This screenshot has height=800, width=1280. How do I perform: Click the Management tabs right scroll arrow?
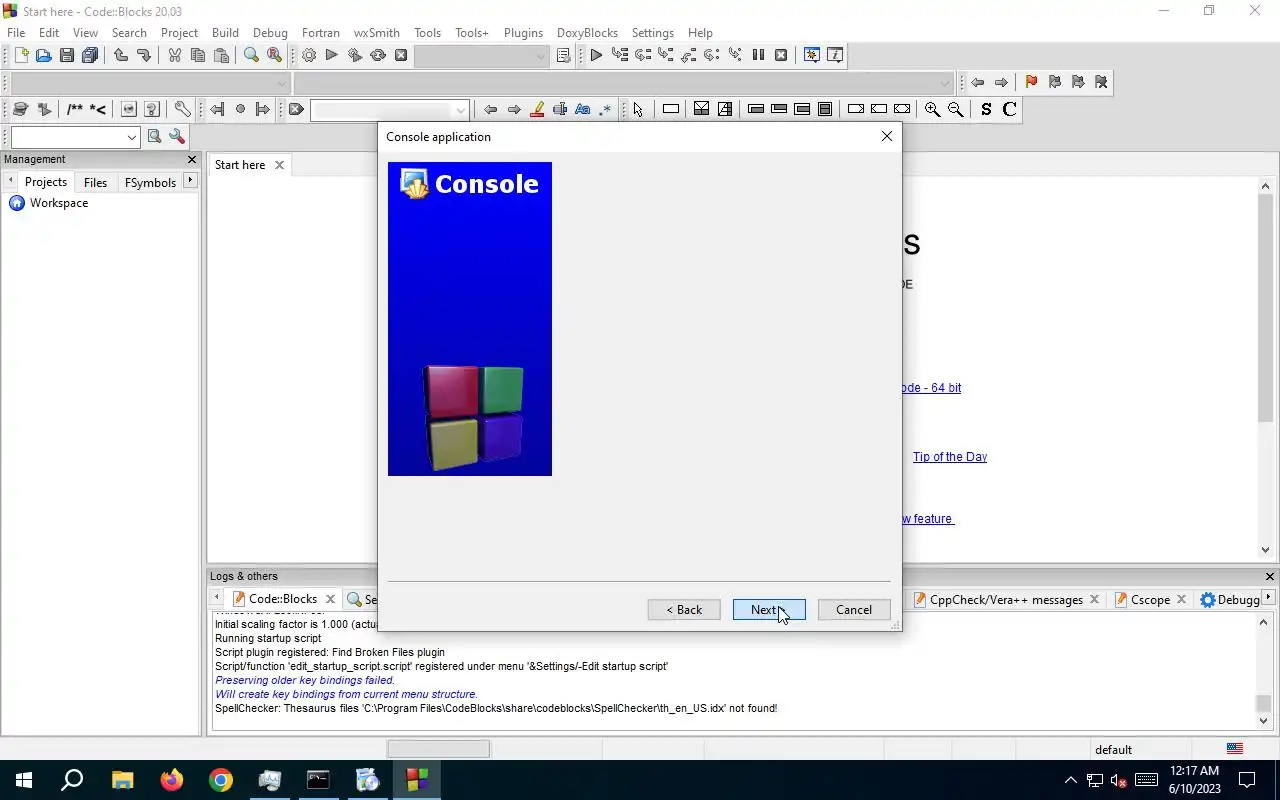click(190, 181)
